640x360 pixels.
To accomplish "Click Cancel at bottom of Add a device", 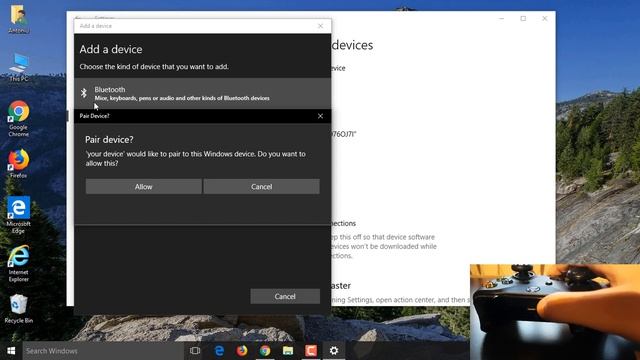I will pos(285,296).
